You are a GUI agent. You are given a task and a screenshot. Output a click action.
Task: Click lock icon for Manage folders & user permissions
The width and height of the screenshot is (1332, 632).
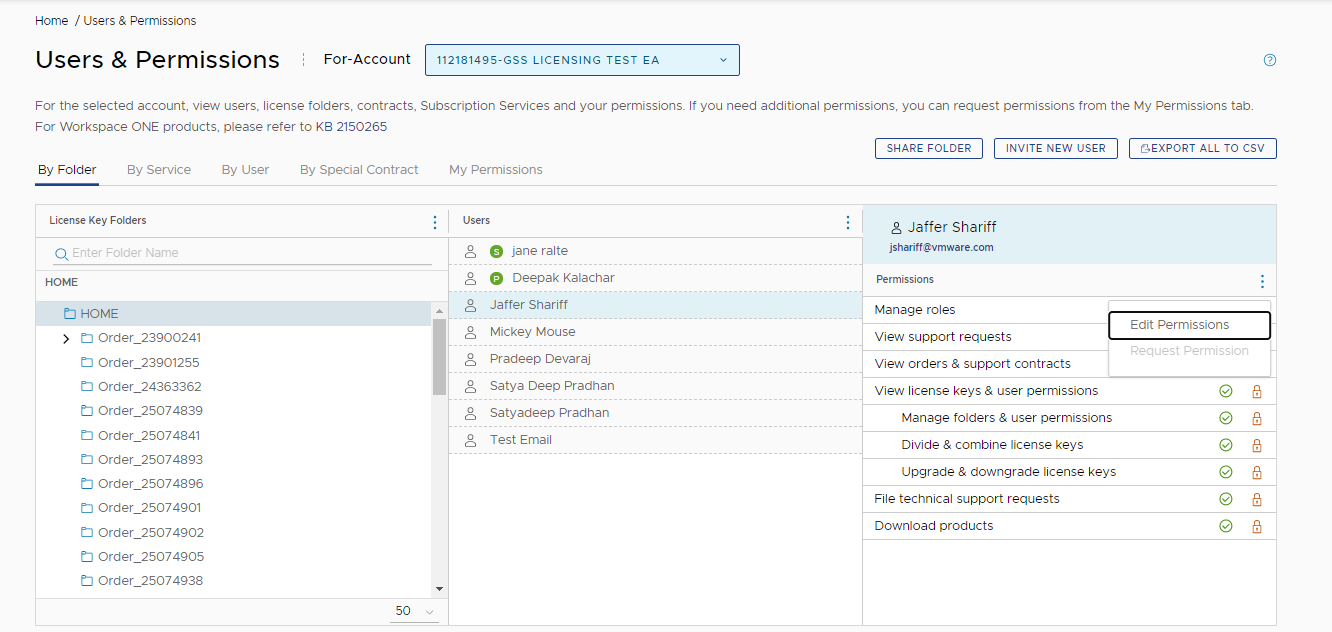(1257, 418)
